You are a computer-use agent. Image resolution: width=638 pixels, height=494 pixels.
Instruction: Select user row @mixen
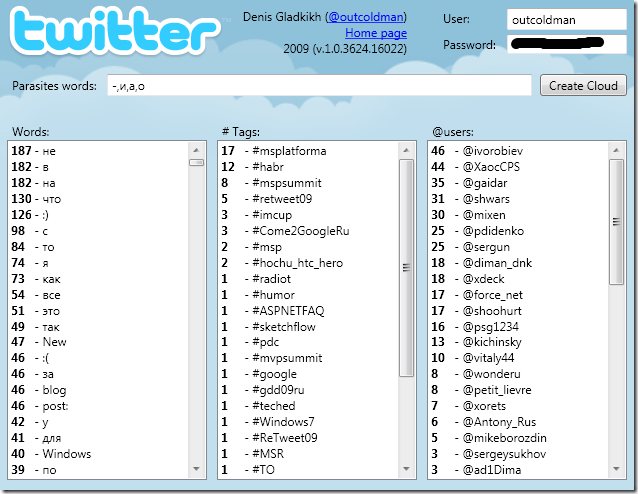pos(518,215)
